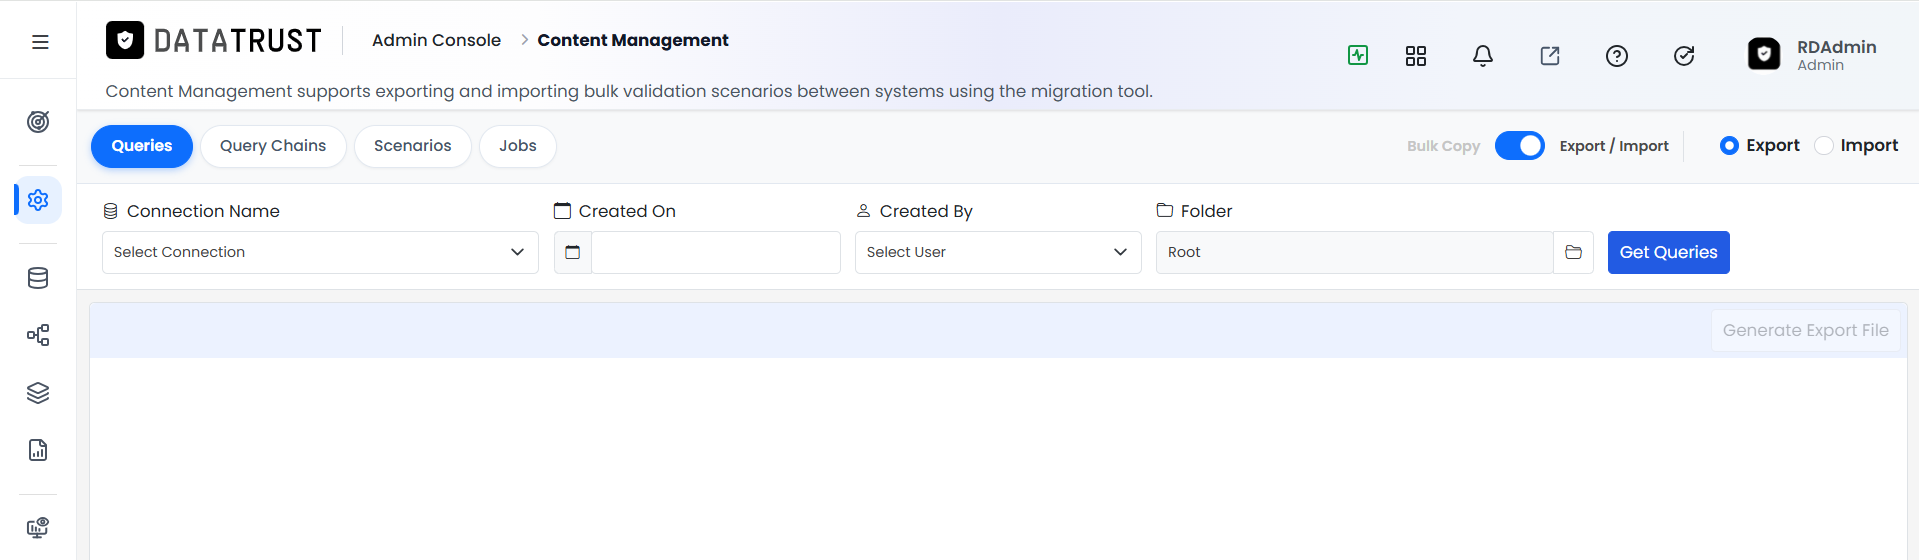Screen dimensions: 1919x560
Task: Click the Bulk Copy label
Action: [x=1443, y=146]
